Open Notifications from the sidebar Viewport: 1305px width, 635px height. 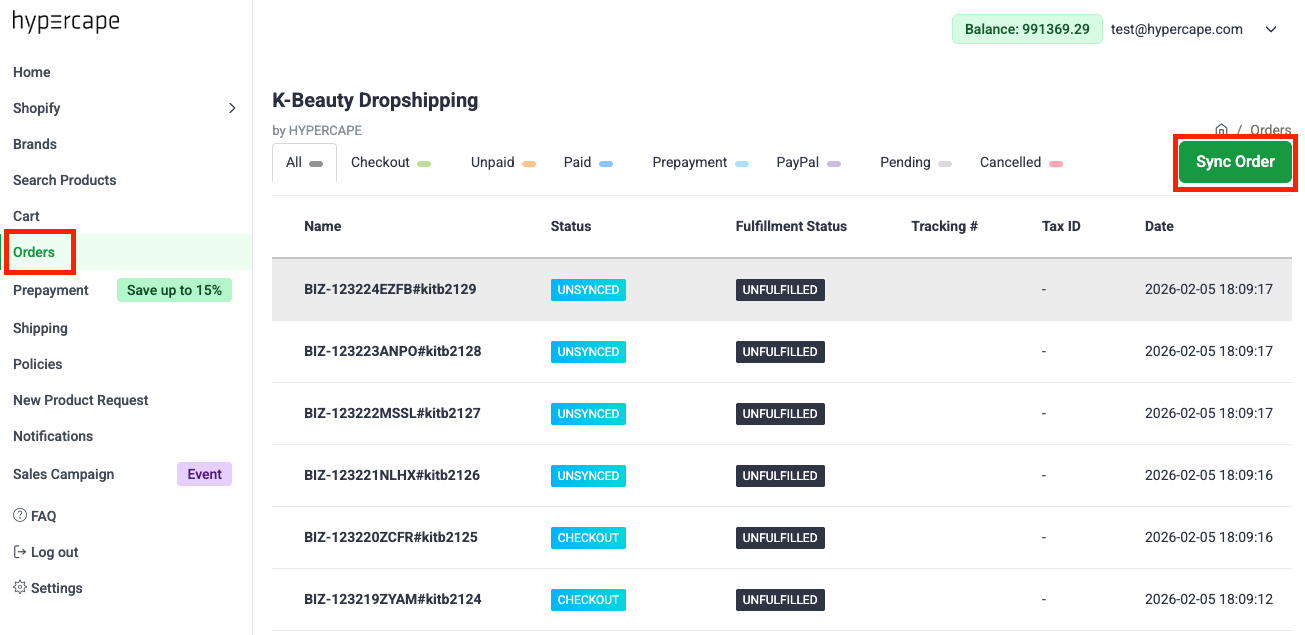coord(52,436)
